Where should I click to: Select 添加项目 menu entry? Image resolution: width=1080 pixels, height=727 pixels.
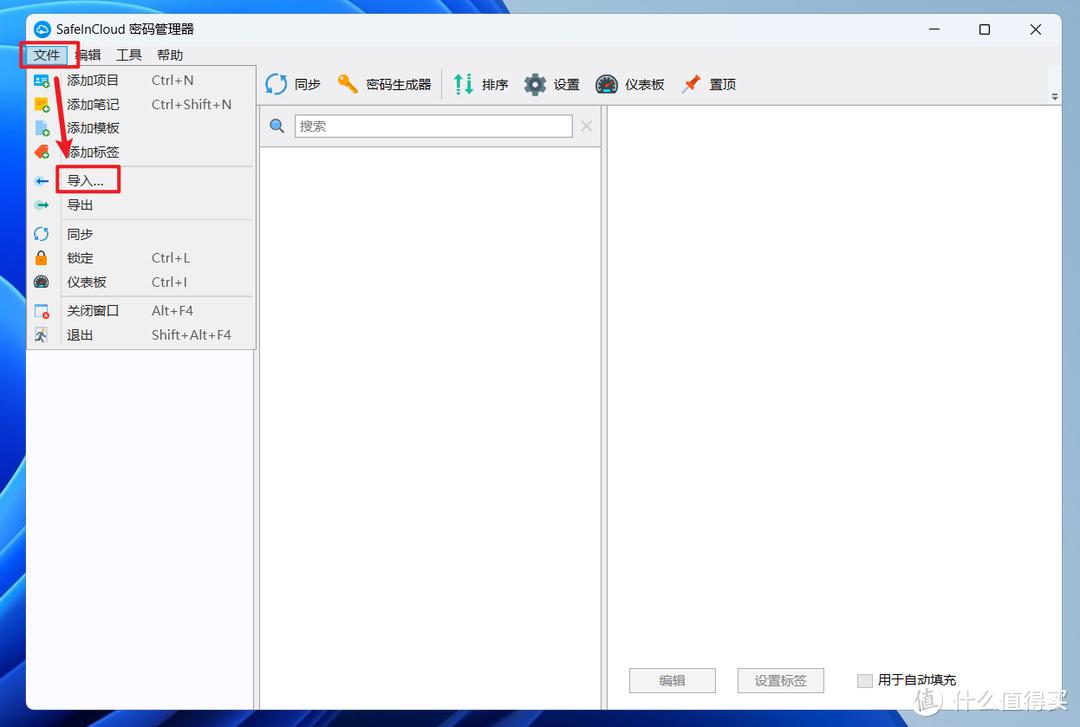[93, 80]
